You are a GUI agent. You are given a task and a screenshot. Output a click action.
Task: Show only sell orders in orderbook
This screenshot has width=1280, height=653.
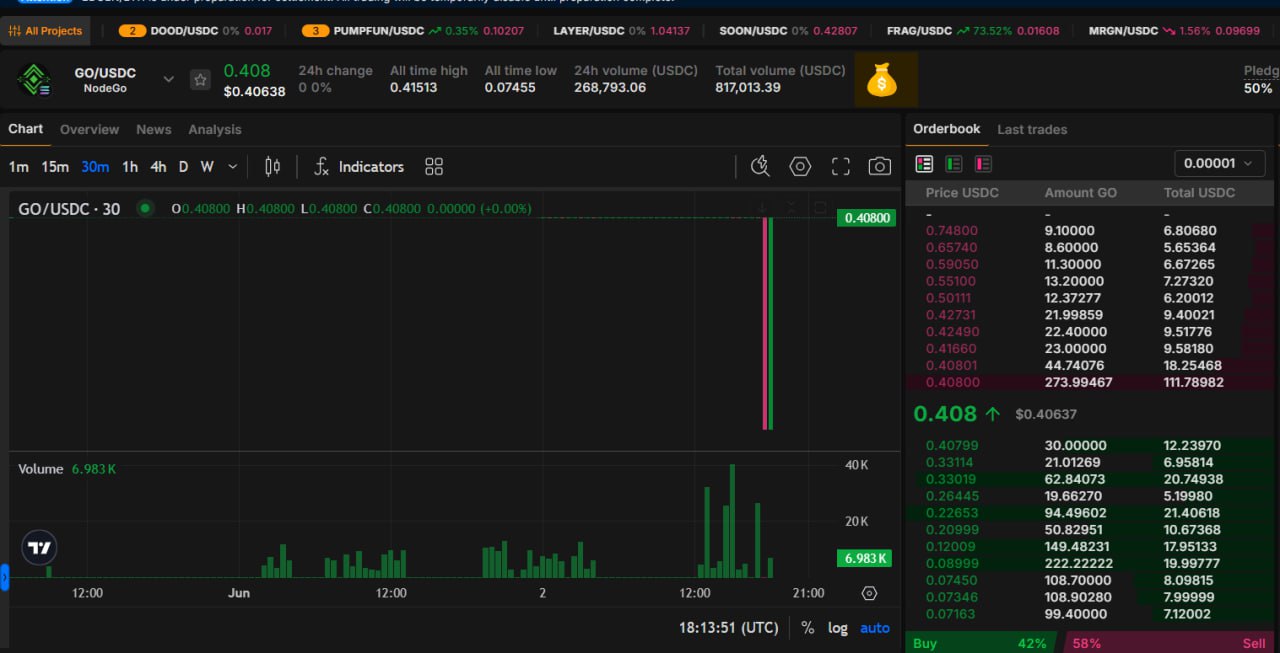pos(983,163)
